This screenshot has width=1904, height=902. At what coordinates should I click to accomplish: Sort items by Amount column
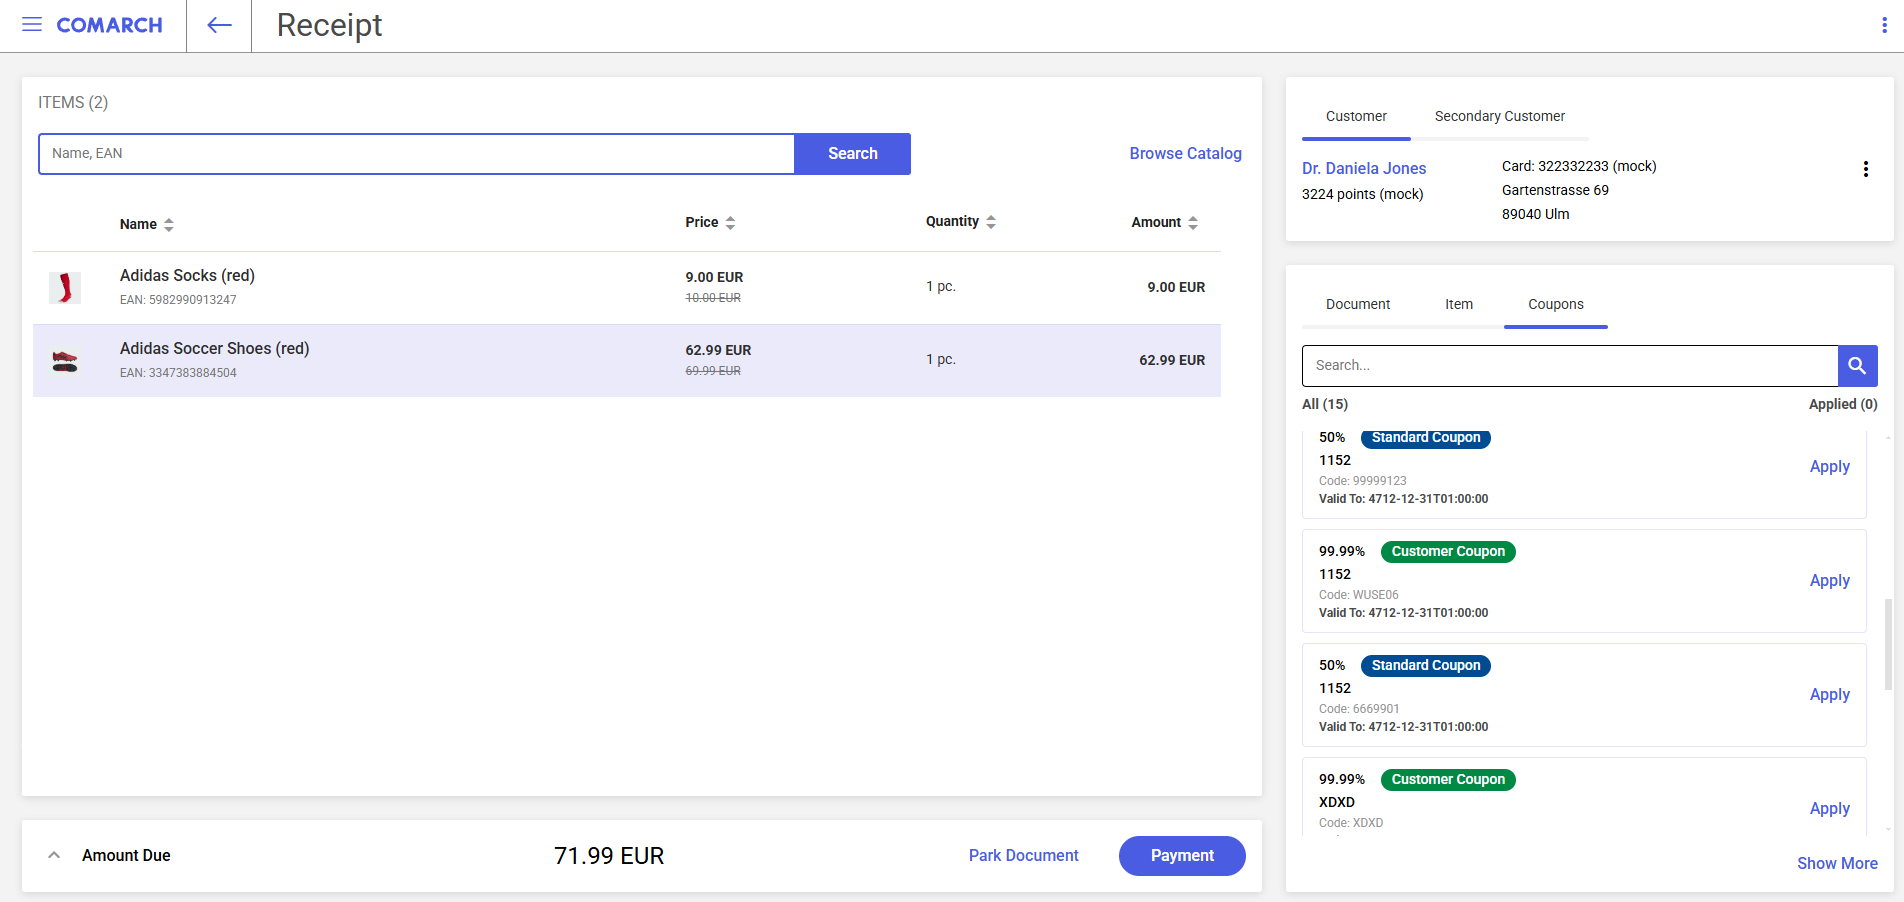coord(1164,222)
